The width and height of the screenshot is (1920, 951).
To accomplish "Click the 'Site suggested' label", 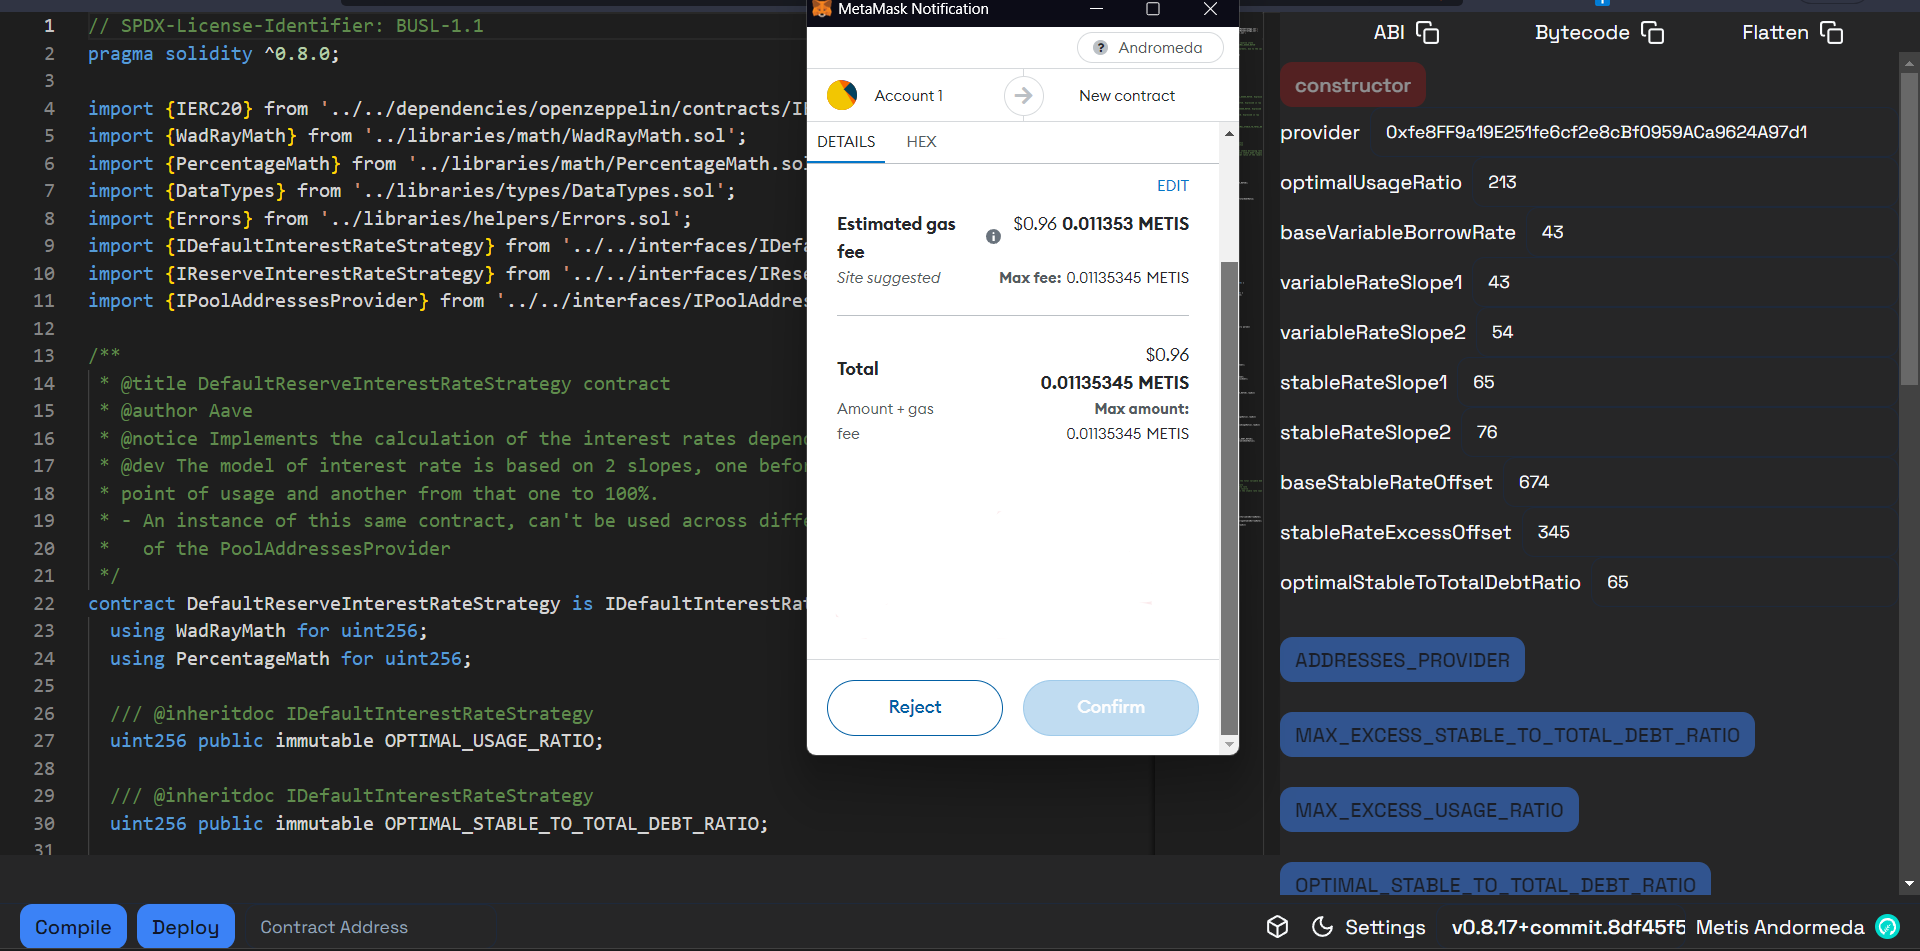I will (888, 278).
